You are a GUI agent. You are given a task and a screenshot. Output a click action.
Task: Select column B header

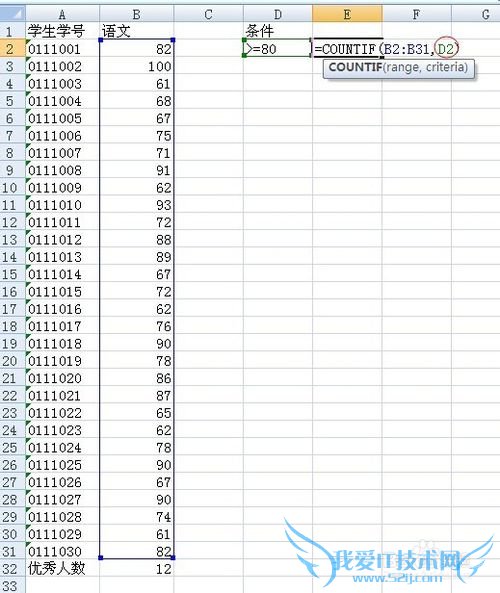pyautogui.click(x=137, y=14)
